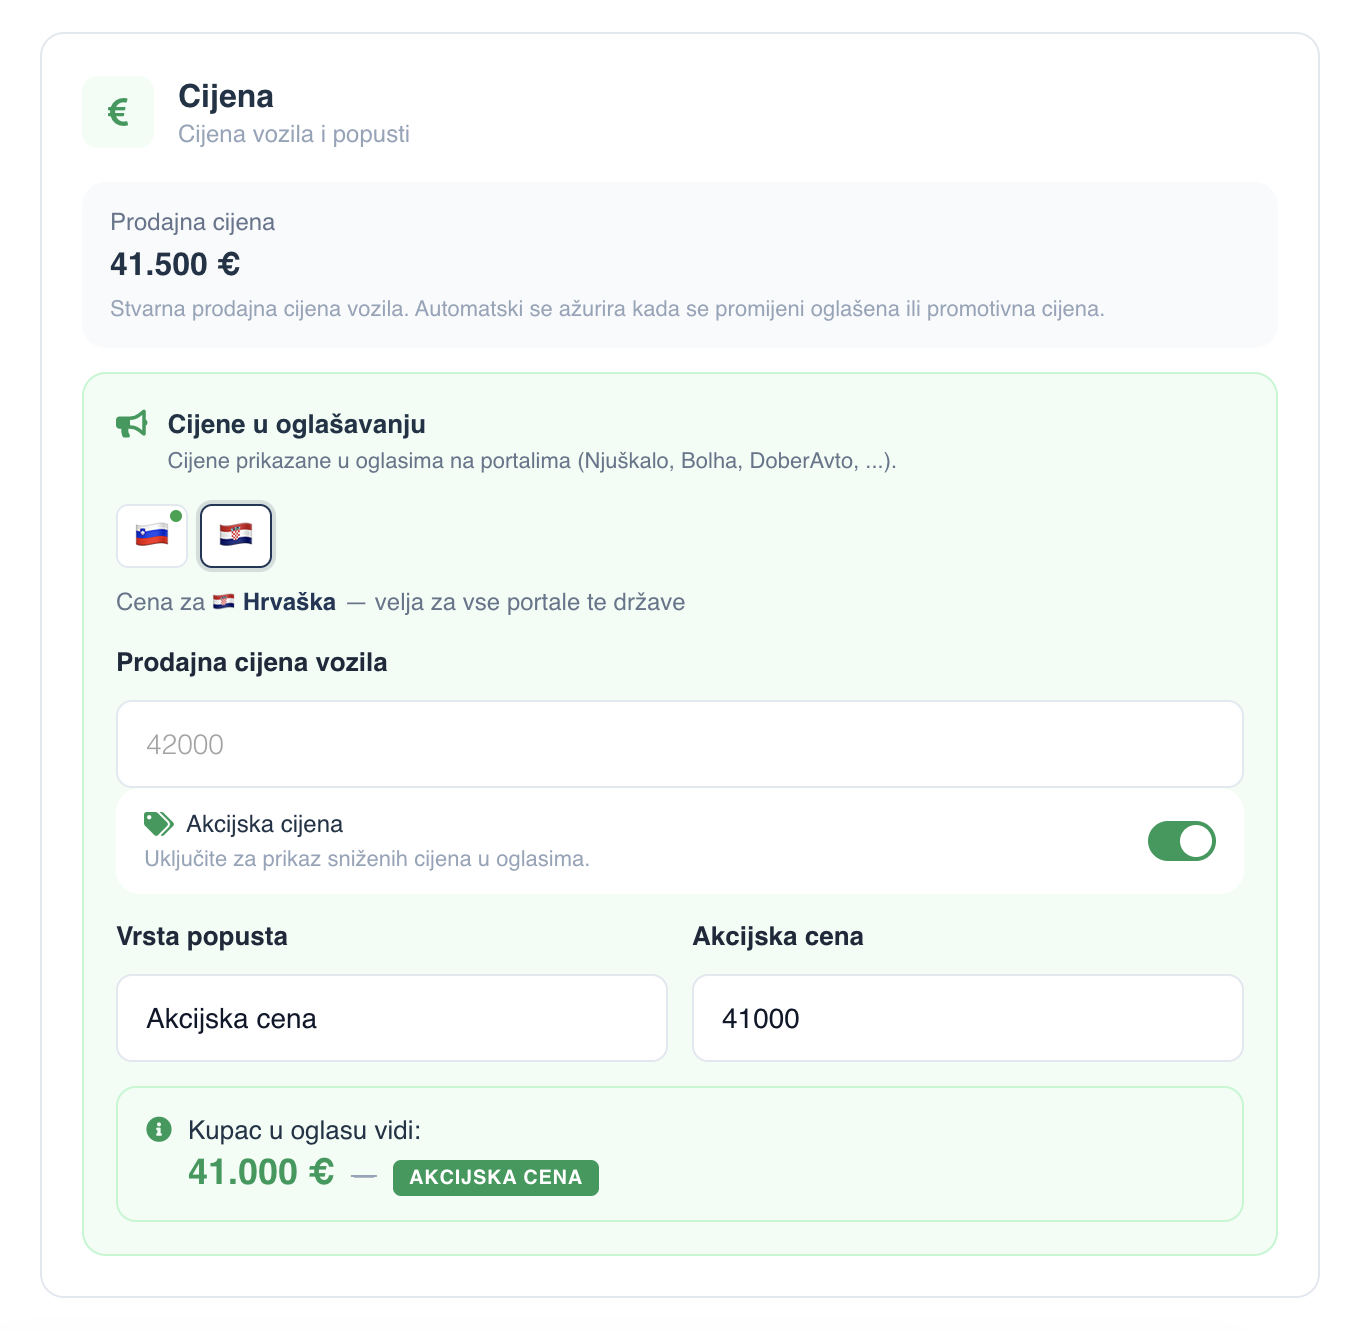This screenshot has width=1366, height=1332.
Task: Click the green price tag icon
Action: [x=158, y=824]
